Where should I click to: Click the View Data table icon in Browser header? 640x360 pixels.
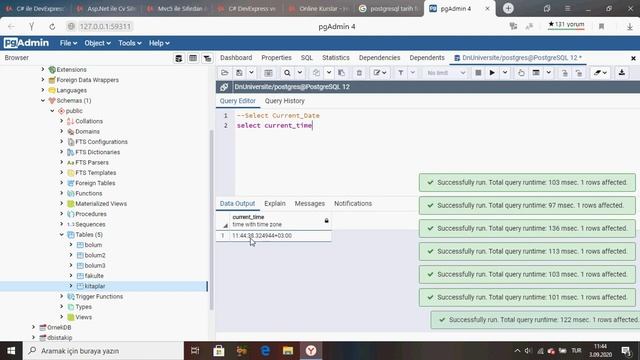point(193,58)
